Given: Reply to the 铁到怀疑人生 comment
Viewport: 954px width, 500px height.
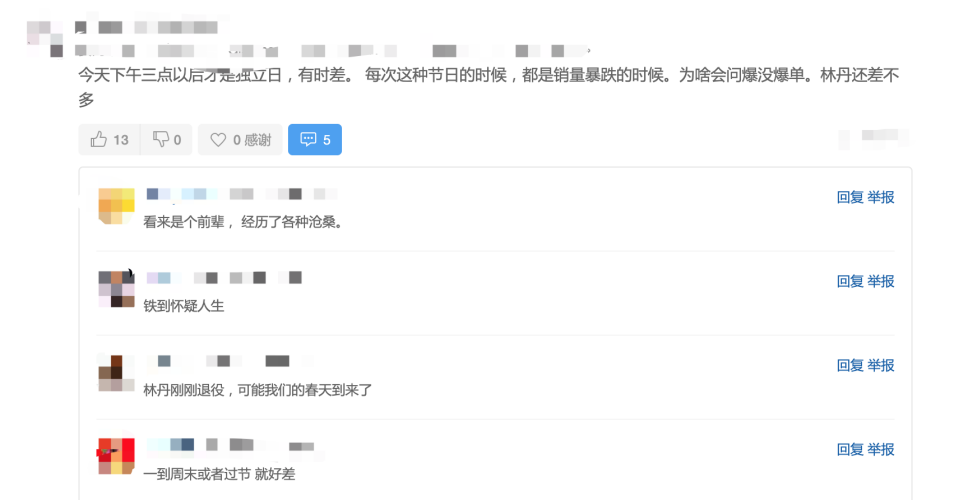Looking at the screenshot, I should coord(850,281).
